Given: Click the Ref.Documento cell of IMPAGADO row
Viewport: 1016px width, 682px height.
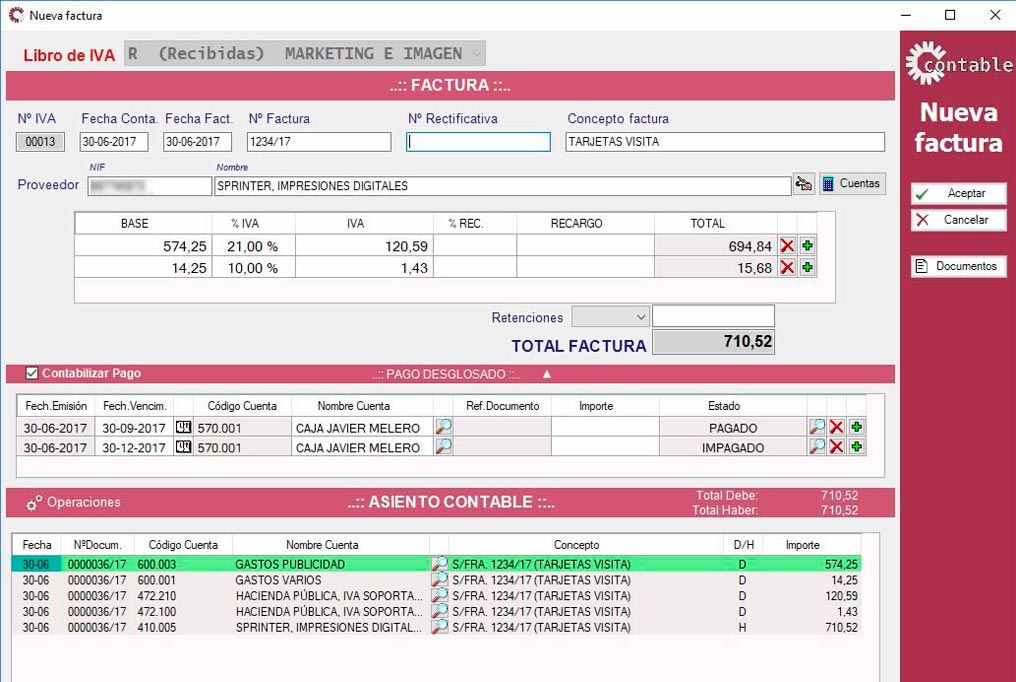Looking at the screenshot, I should point(502,447).
